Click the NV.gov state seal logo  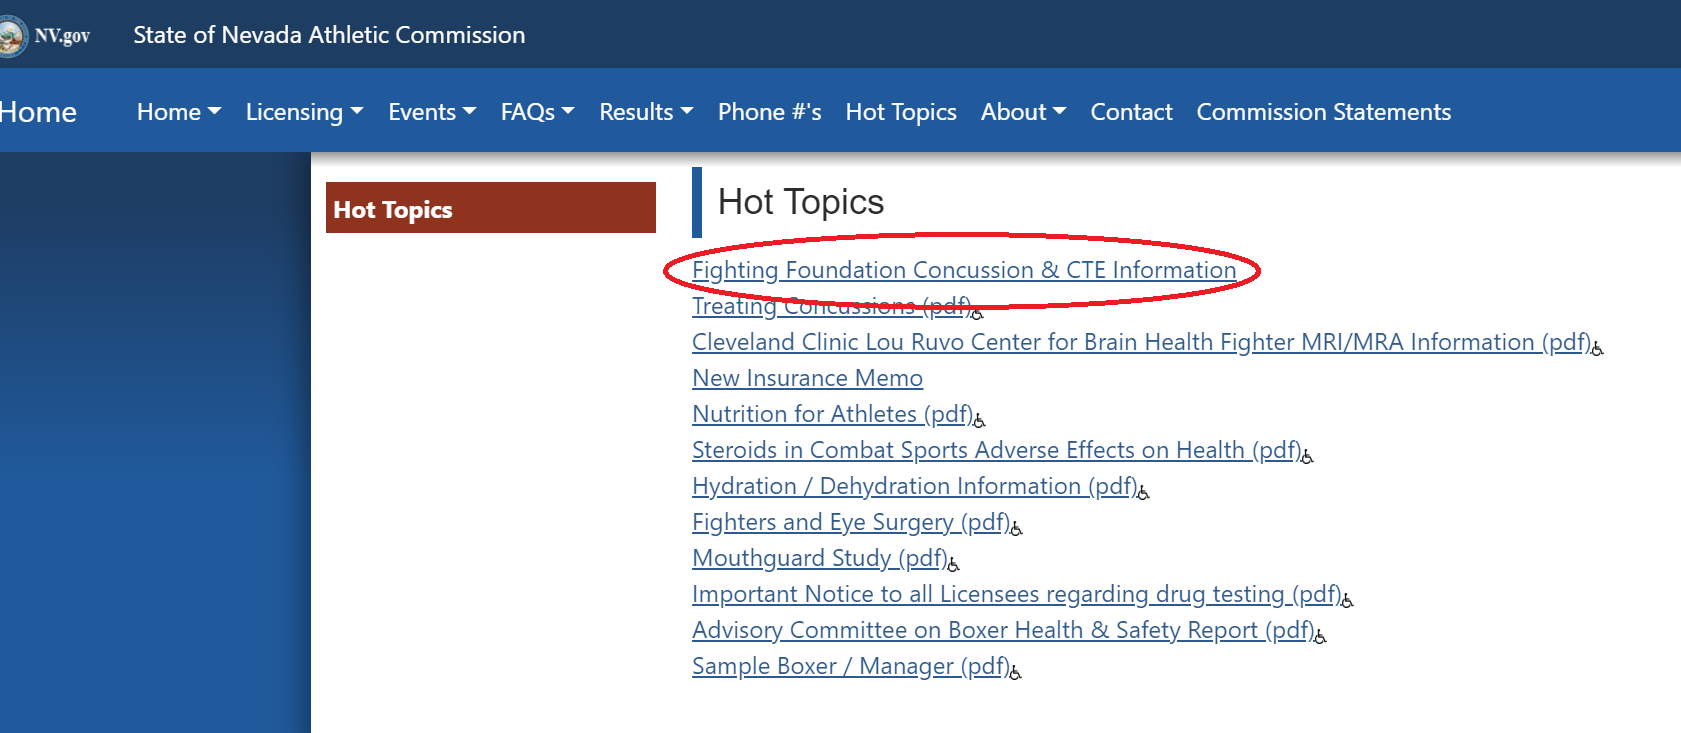coord(14,36)
